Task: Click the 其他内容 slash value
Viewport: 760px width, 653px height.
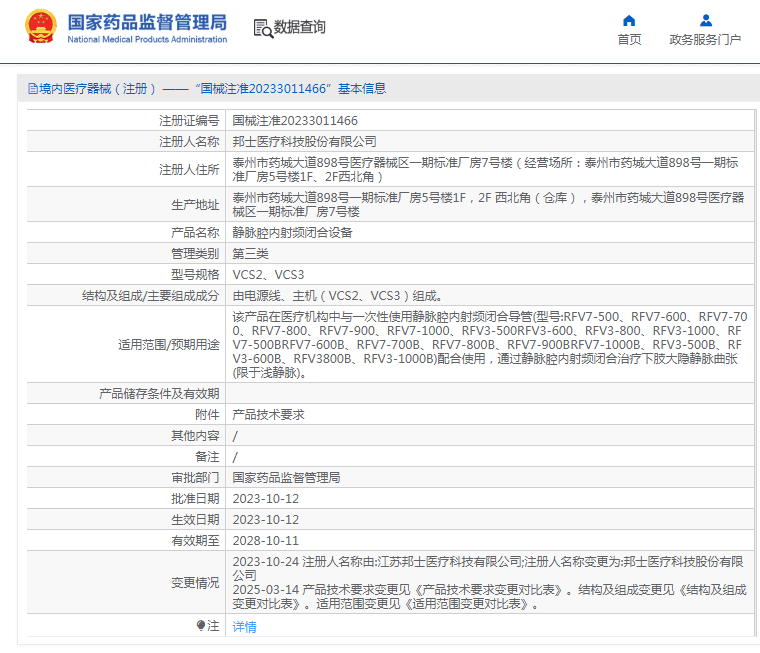Action: coord(235,436)
